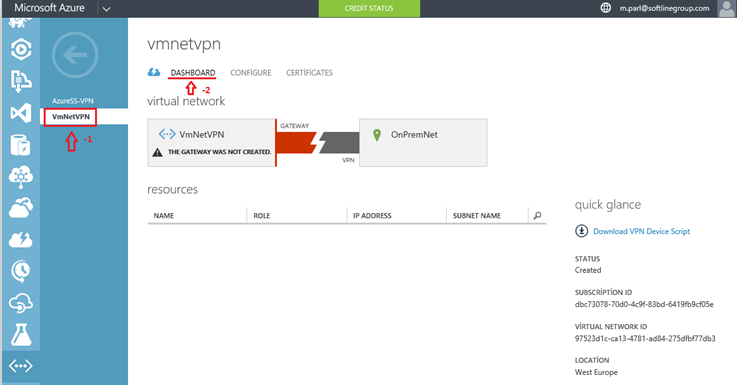Click the OnPremNet local network box
This screenshot has width=737, height=385.
[423, 142]
